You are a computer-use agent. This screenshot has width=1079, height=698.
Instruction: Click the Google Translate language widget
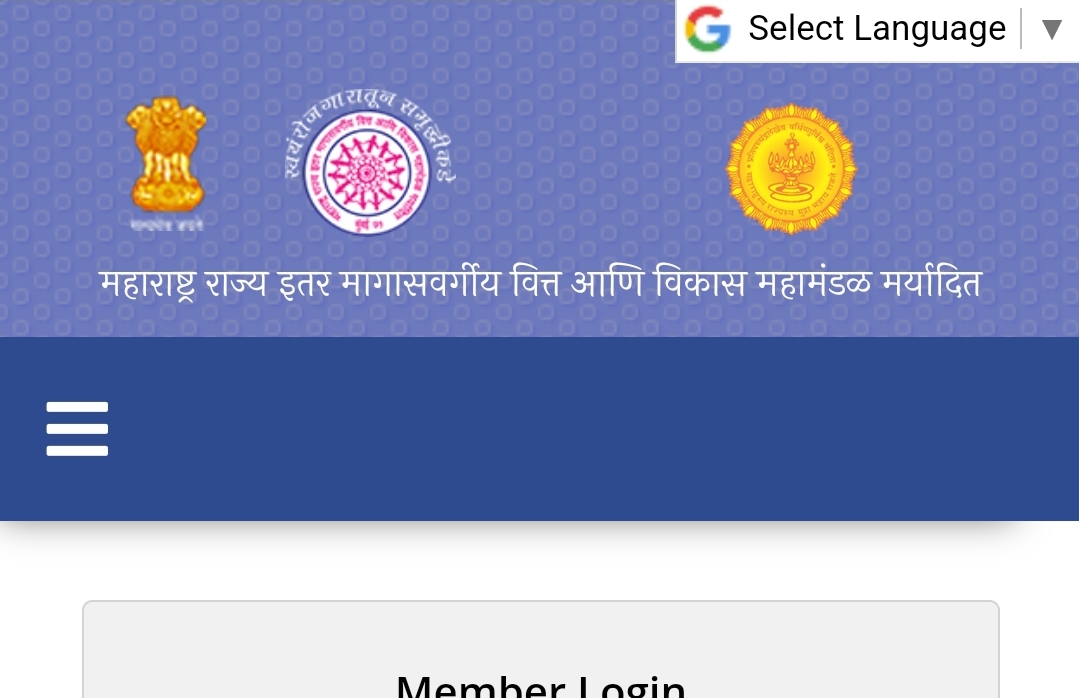(877, 30)
